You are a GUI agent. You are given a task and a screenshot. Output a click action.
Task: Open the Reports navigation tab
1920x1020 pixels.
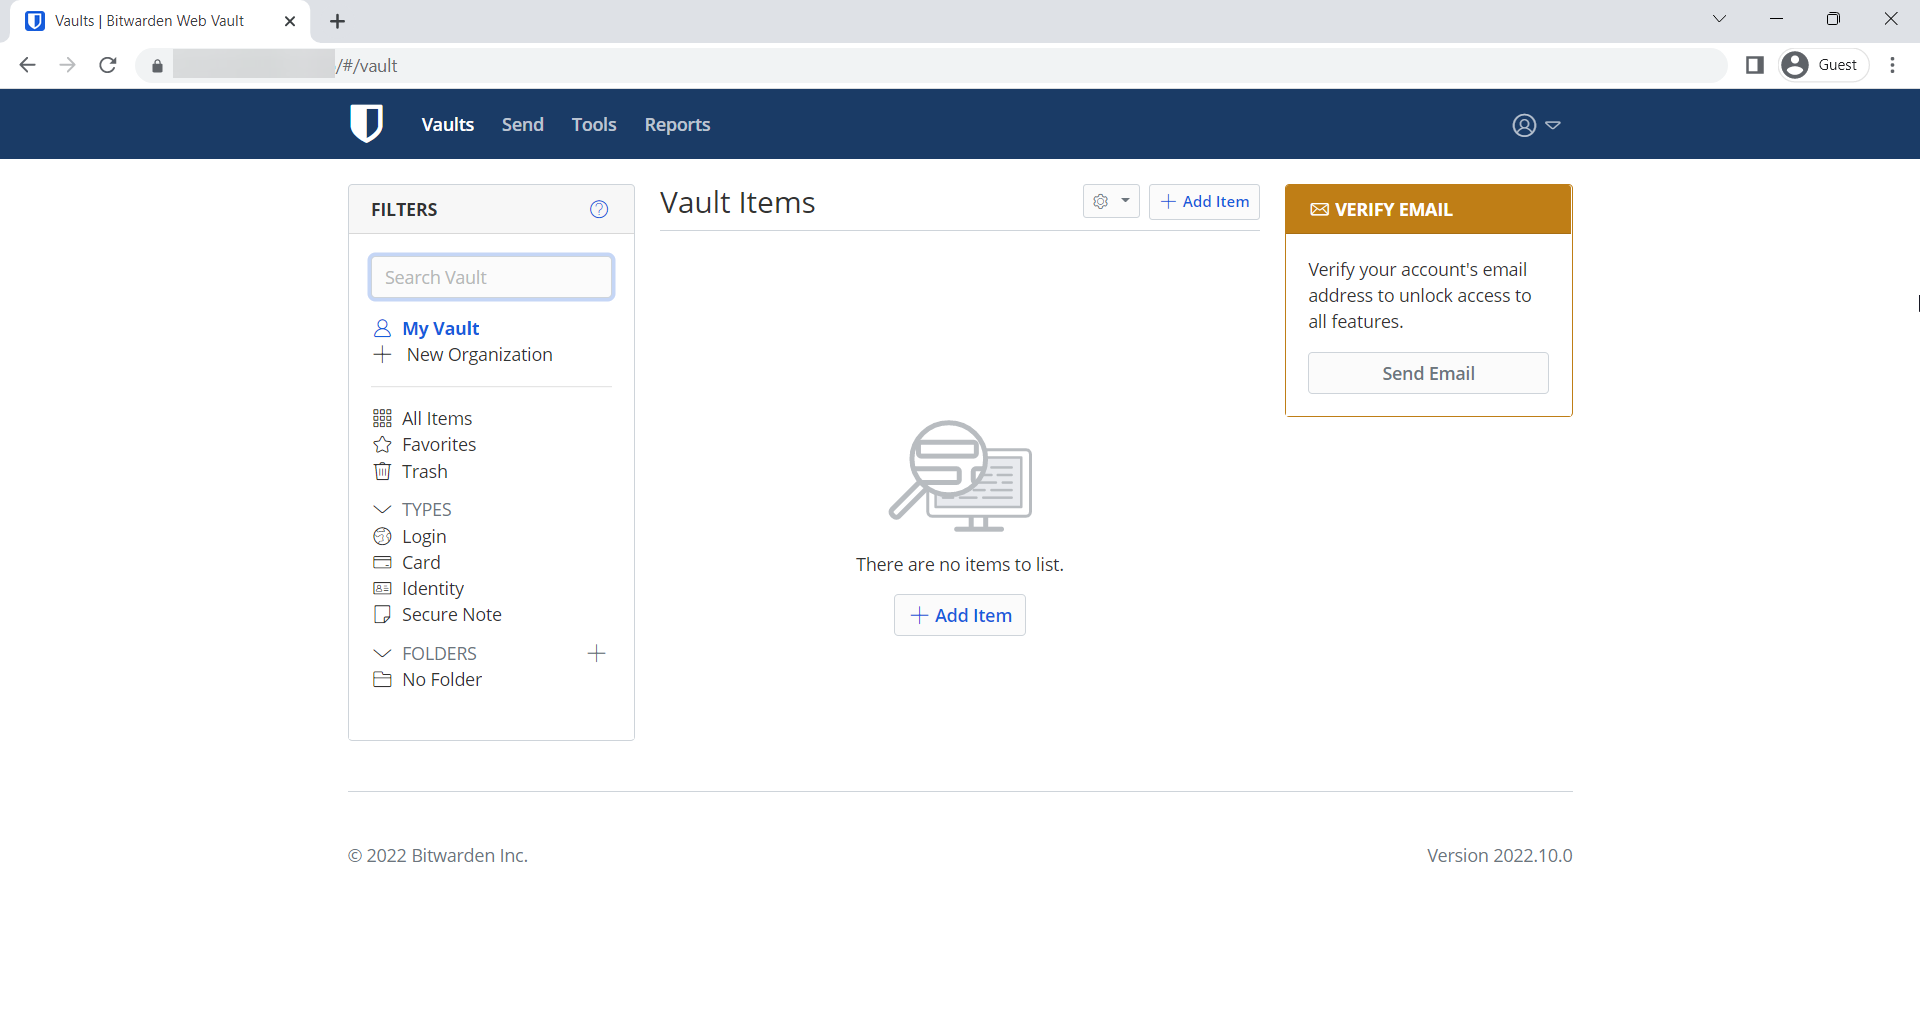pos(677,124)
